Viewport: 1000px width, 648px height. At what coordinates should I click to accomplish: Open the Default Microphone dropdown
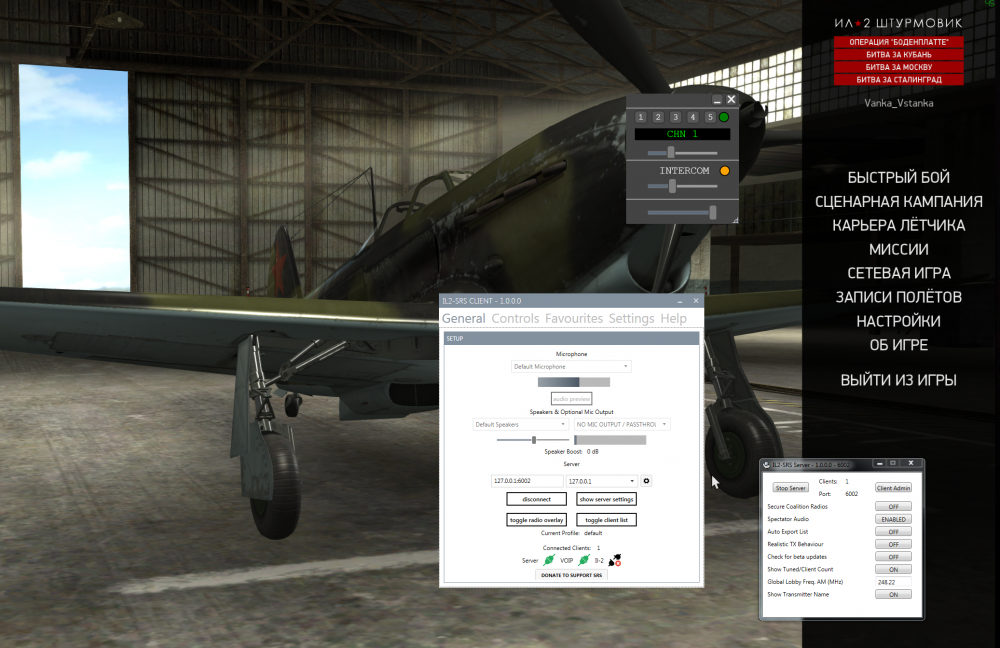571,367
